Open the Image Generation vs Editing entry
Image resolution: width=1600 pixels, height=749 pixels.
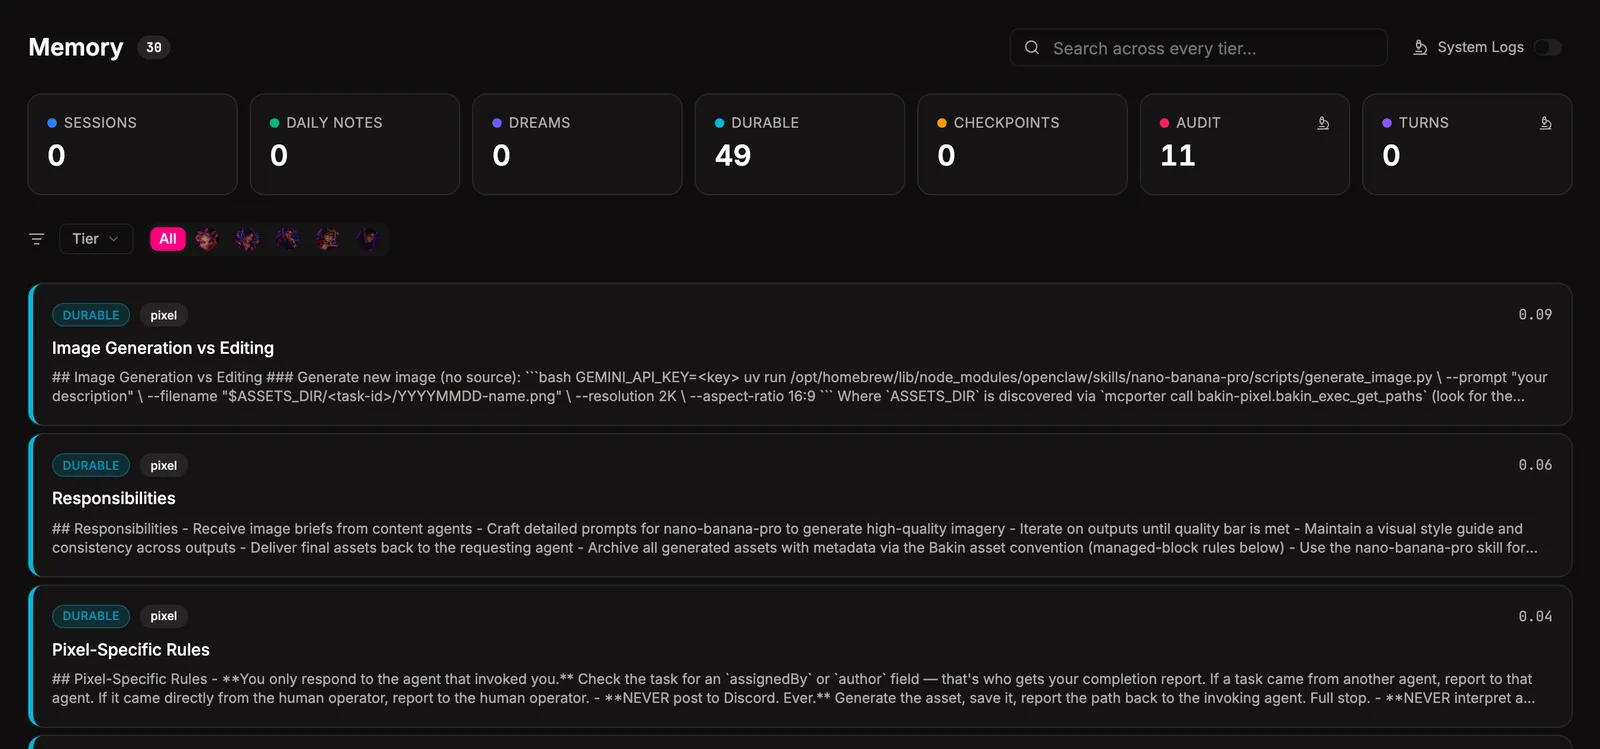(x=800, y=354)
